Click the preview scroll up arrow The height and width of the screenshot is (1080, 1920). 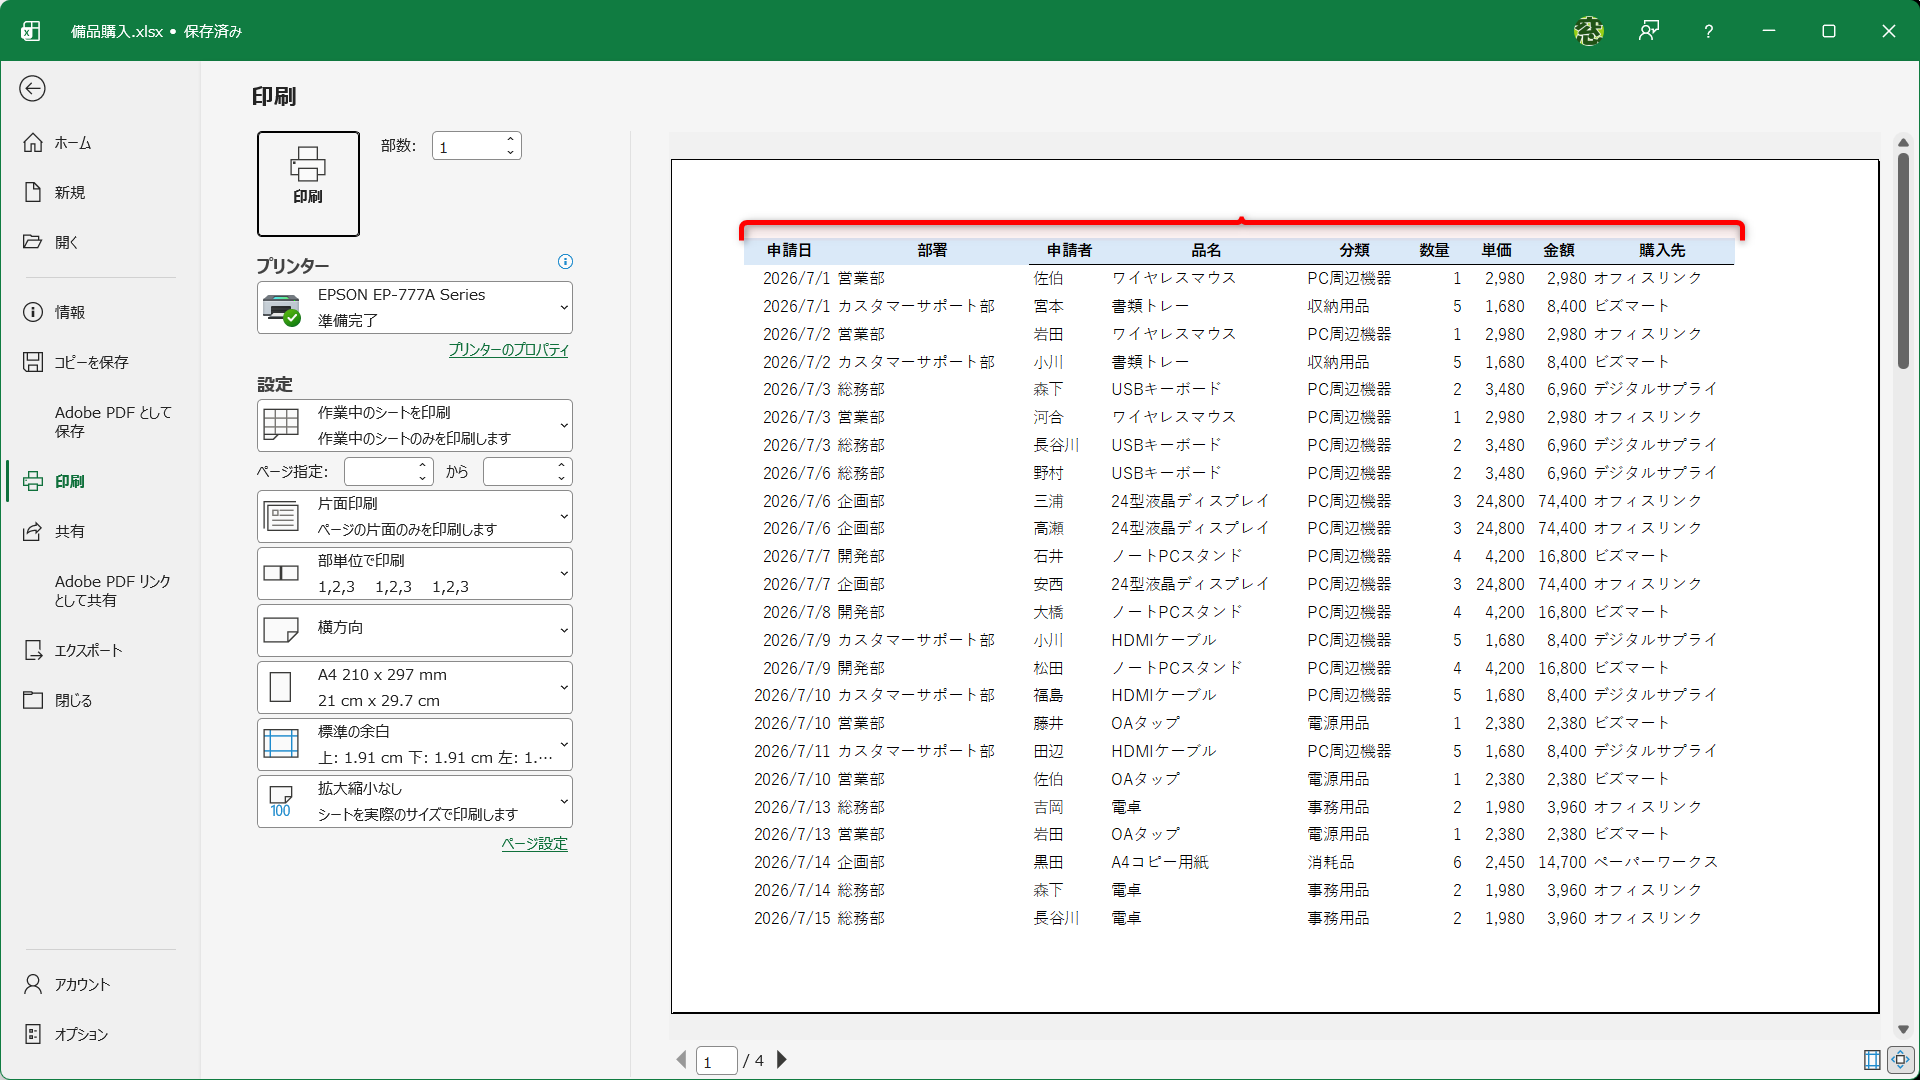pos(1903,142)
